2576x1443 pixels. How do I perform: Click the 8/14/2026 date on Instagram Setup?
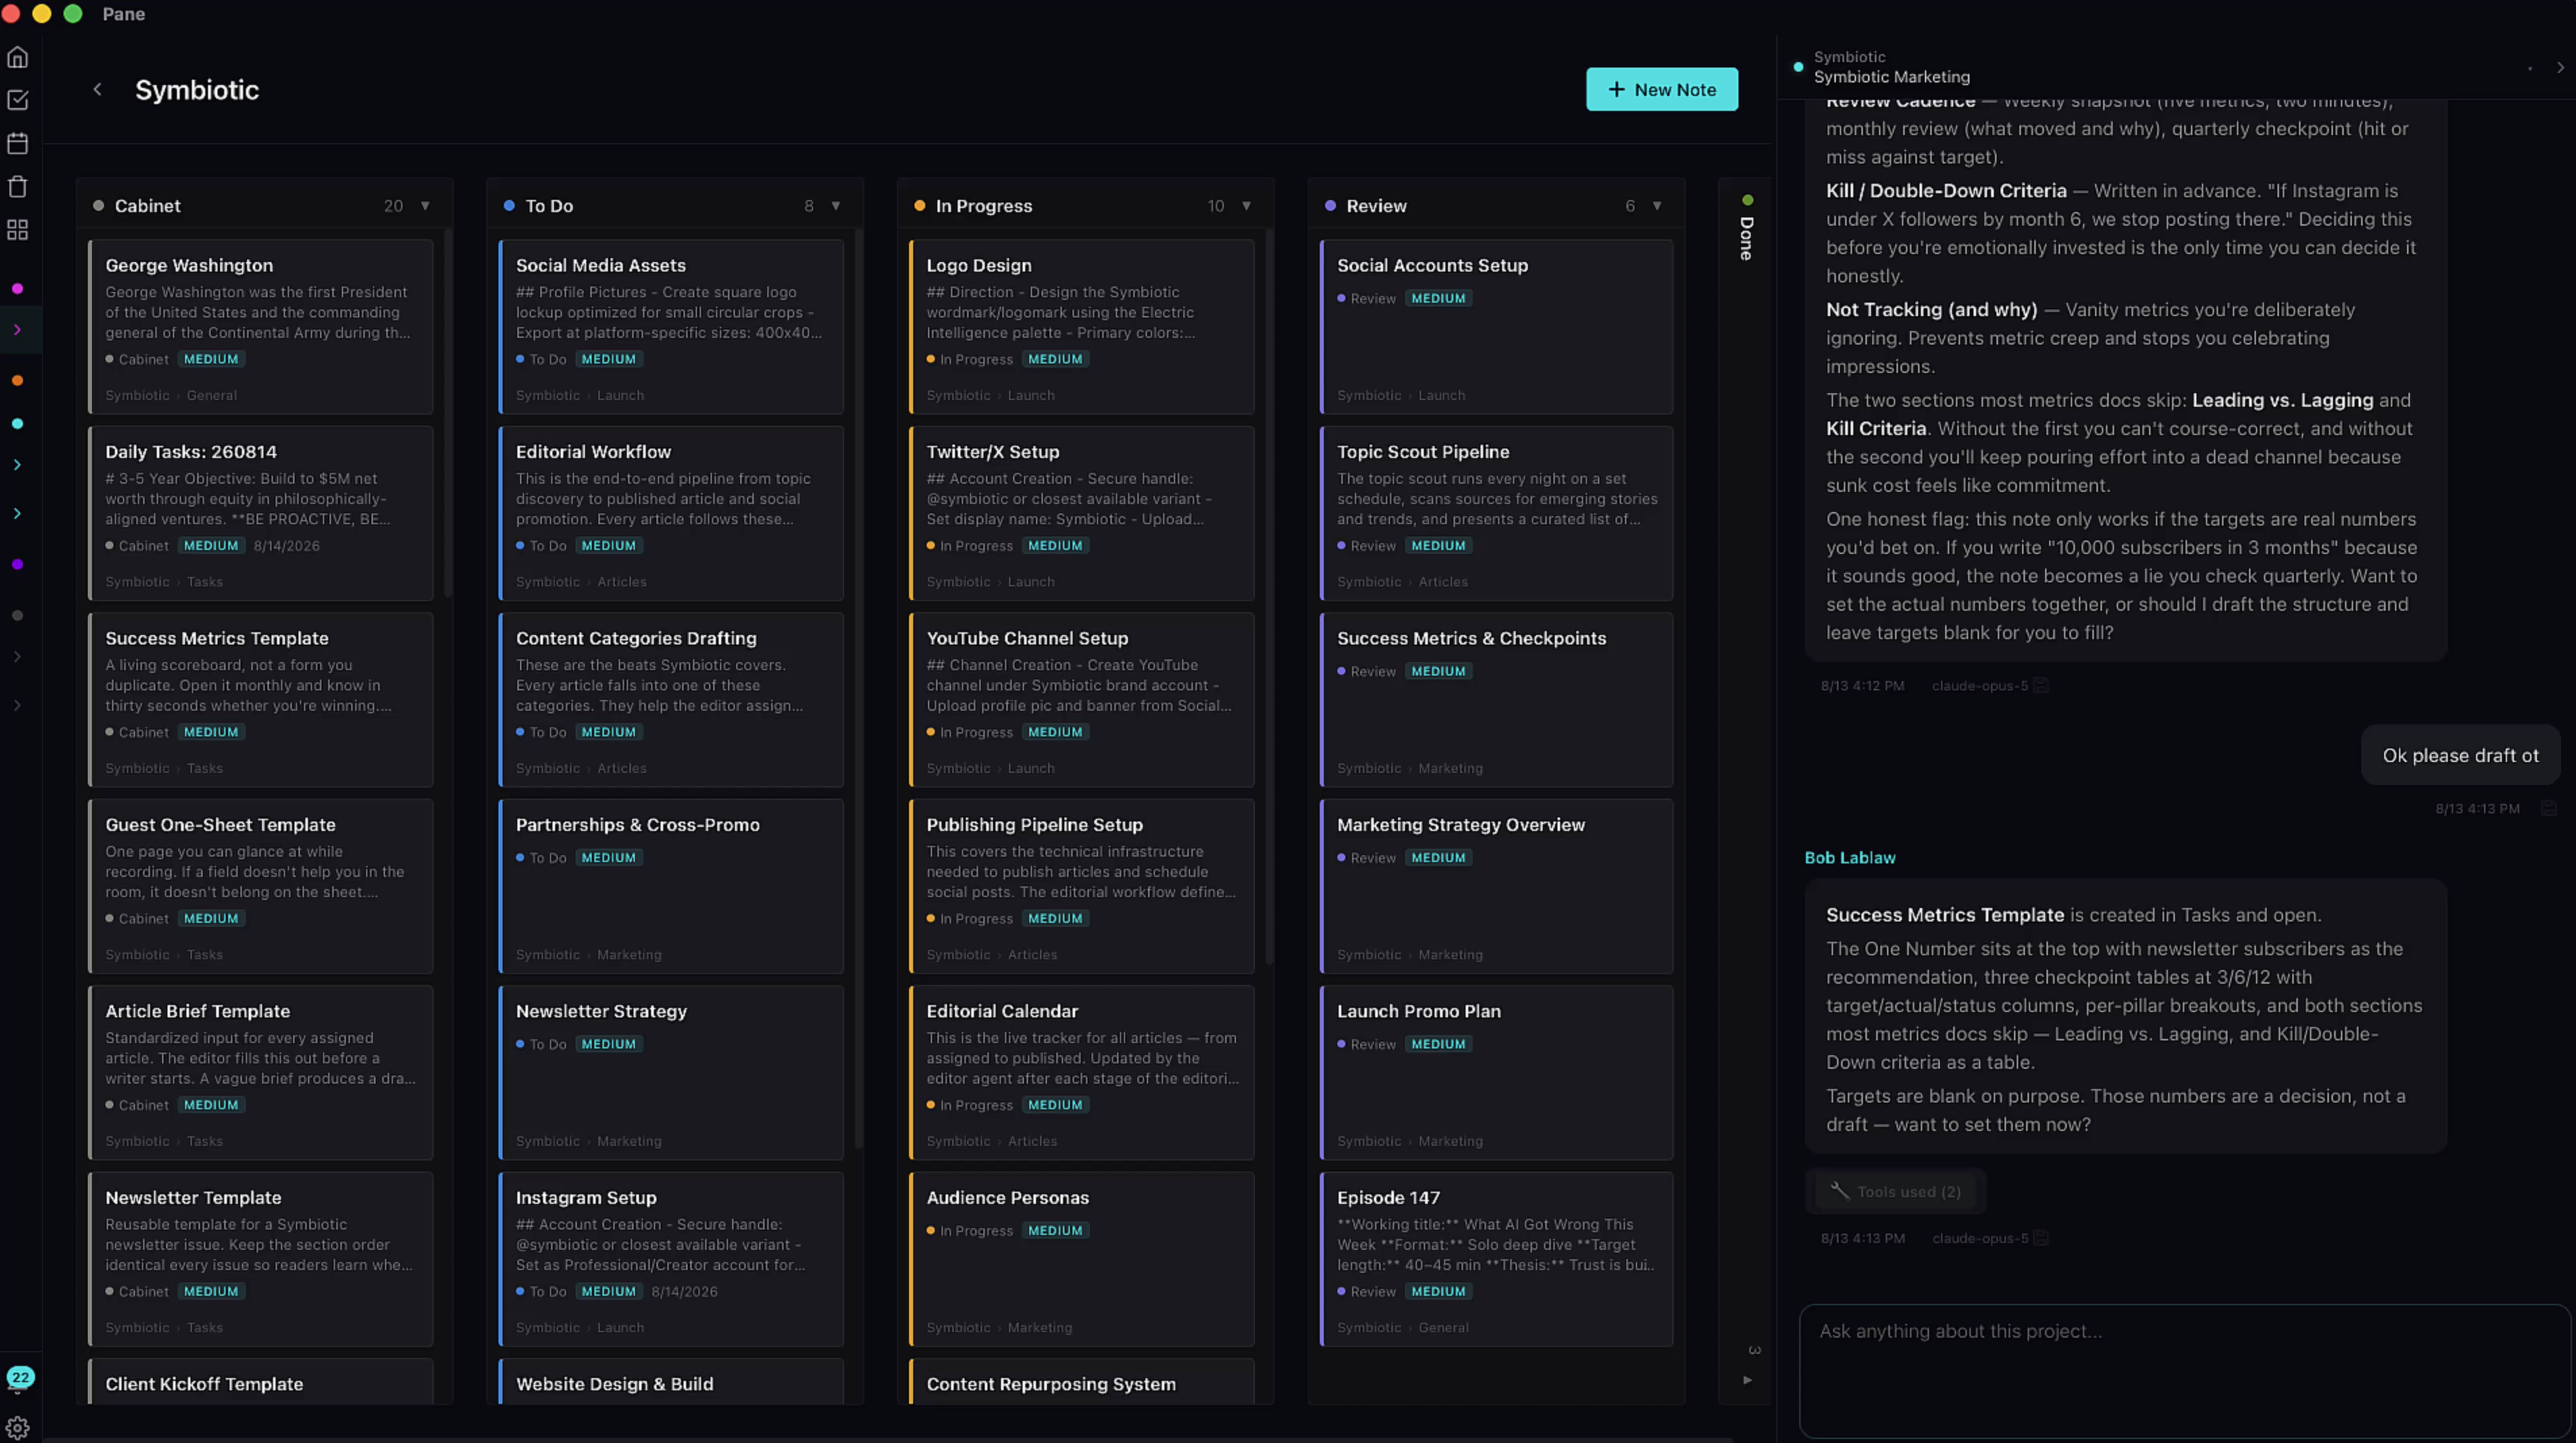[x=684, y=1291]
